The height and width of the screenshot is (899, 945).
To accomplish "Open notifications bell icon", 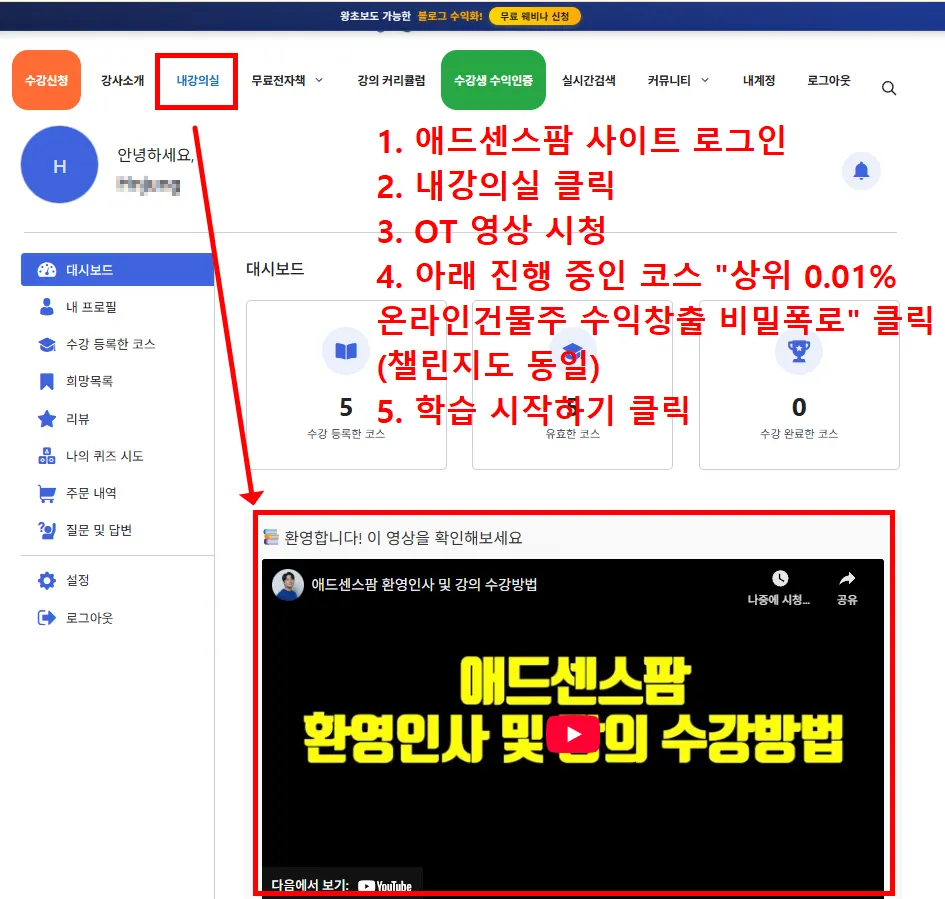I will (861, 171).
